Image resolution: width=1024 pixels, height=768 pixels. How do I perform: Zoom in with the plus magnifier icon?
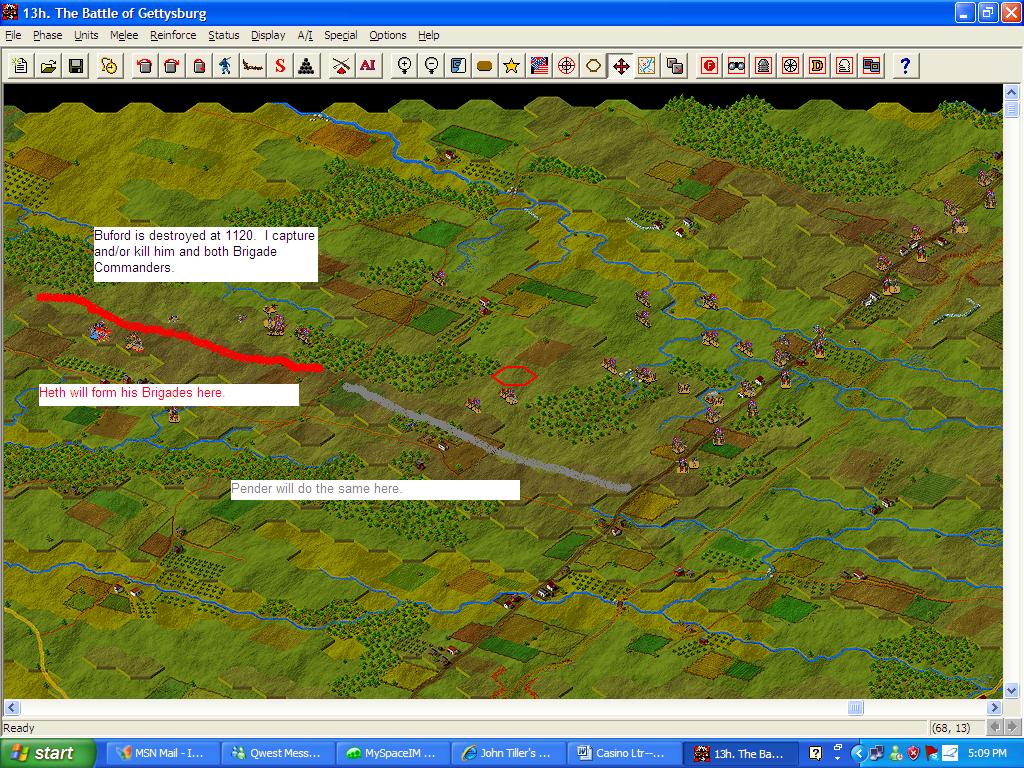(404, 66)
